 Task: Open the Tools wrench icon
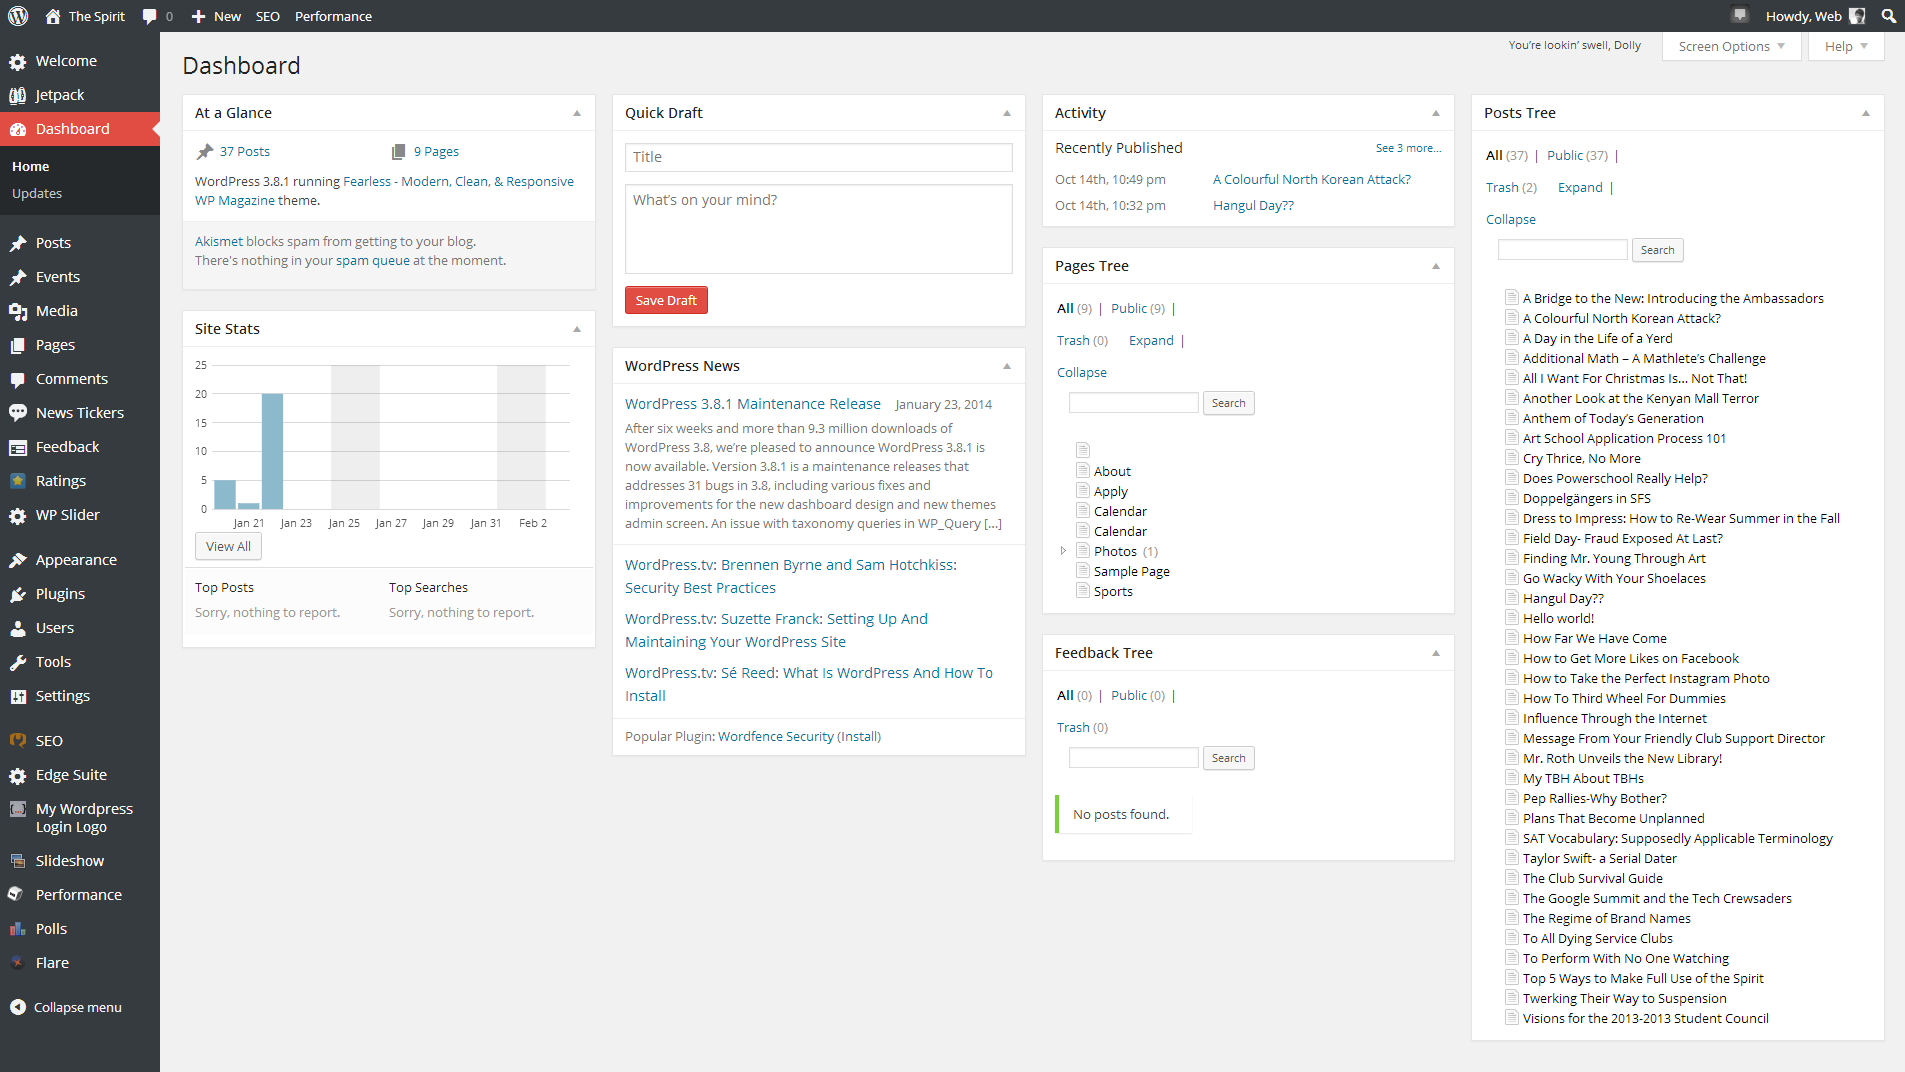pyautogui.click(x=18, y=663)
